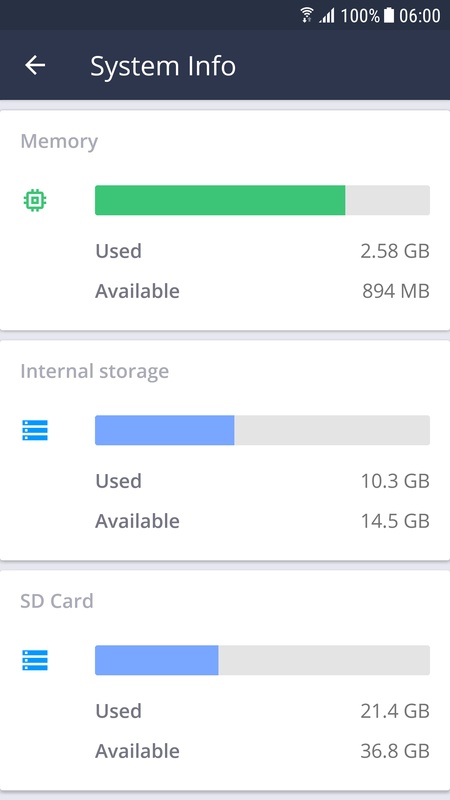Click the Internal storage heading
Image resolution: width=450 pixels, height=800 pixels.
(94, 371)
